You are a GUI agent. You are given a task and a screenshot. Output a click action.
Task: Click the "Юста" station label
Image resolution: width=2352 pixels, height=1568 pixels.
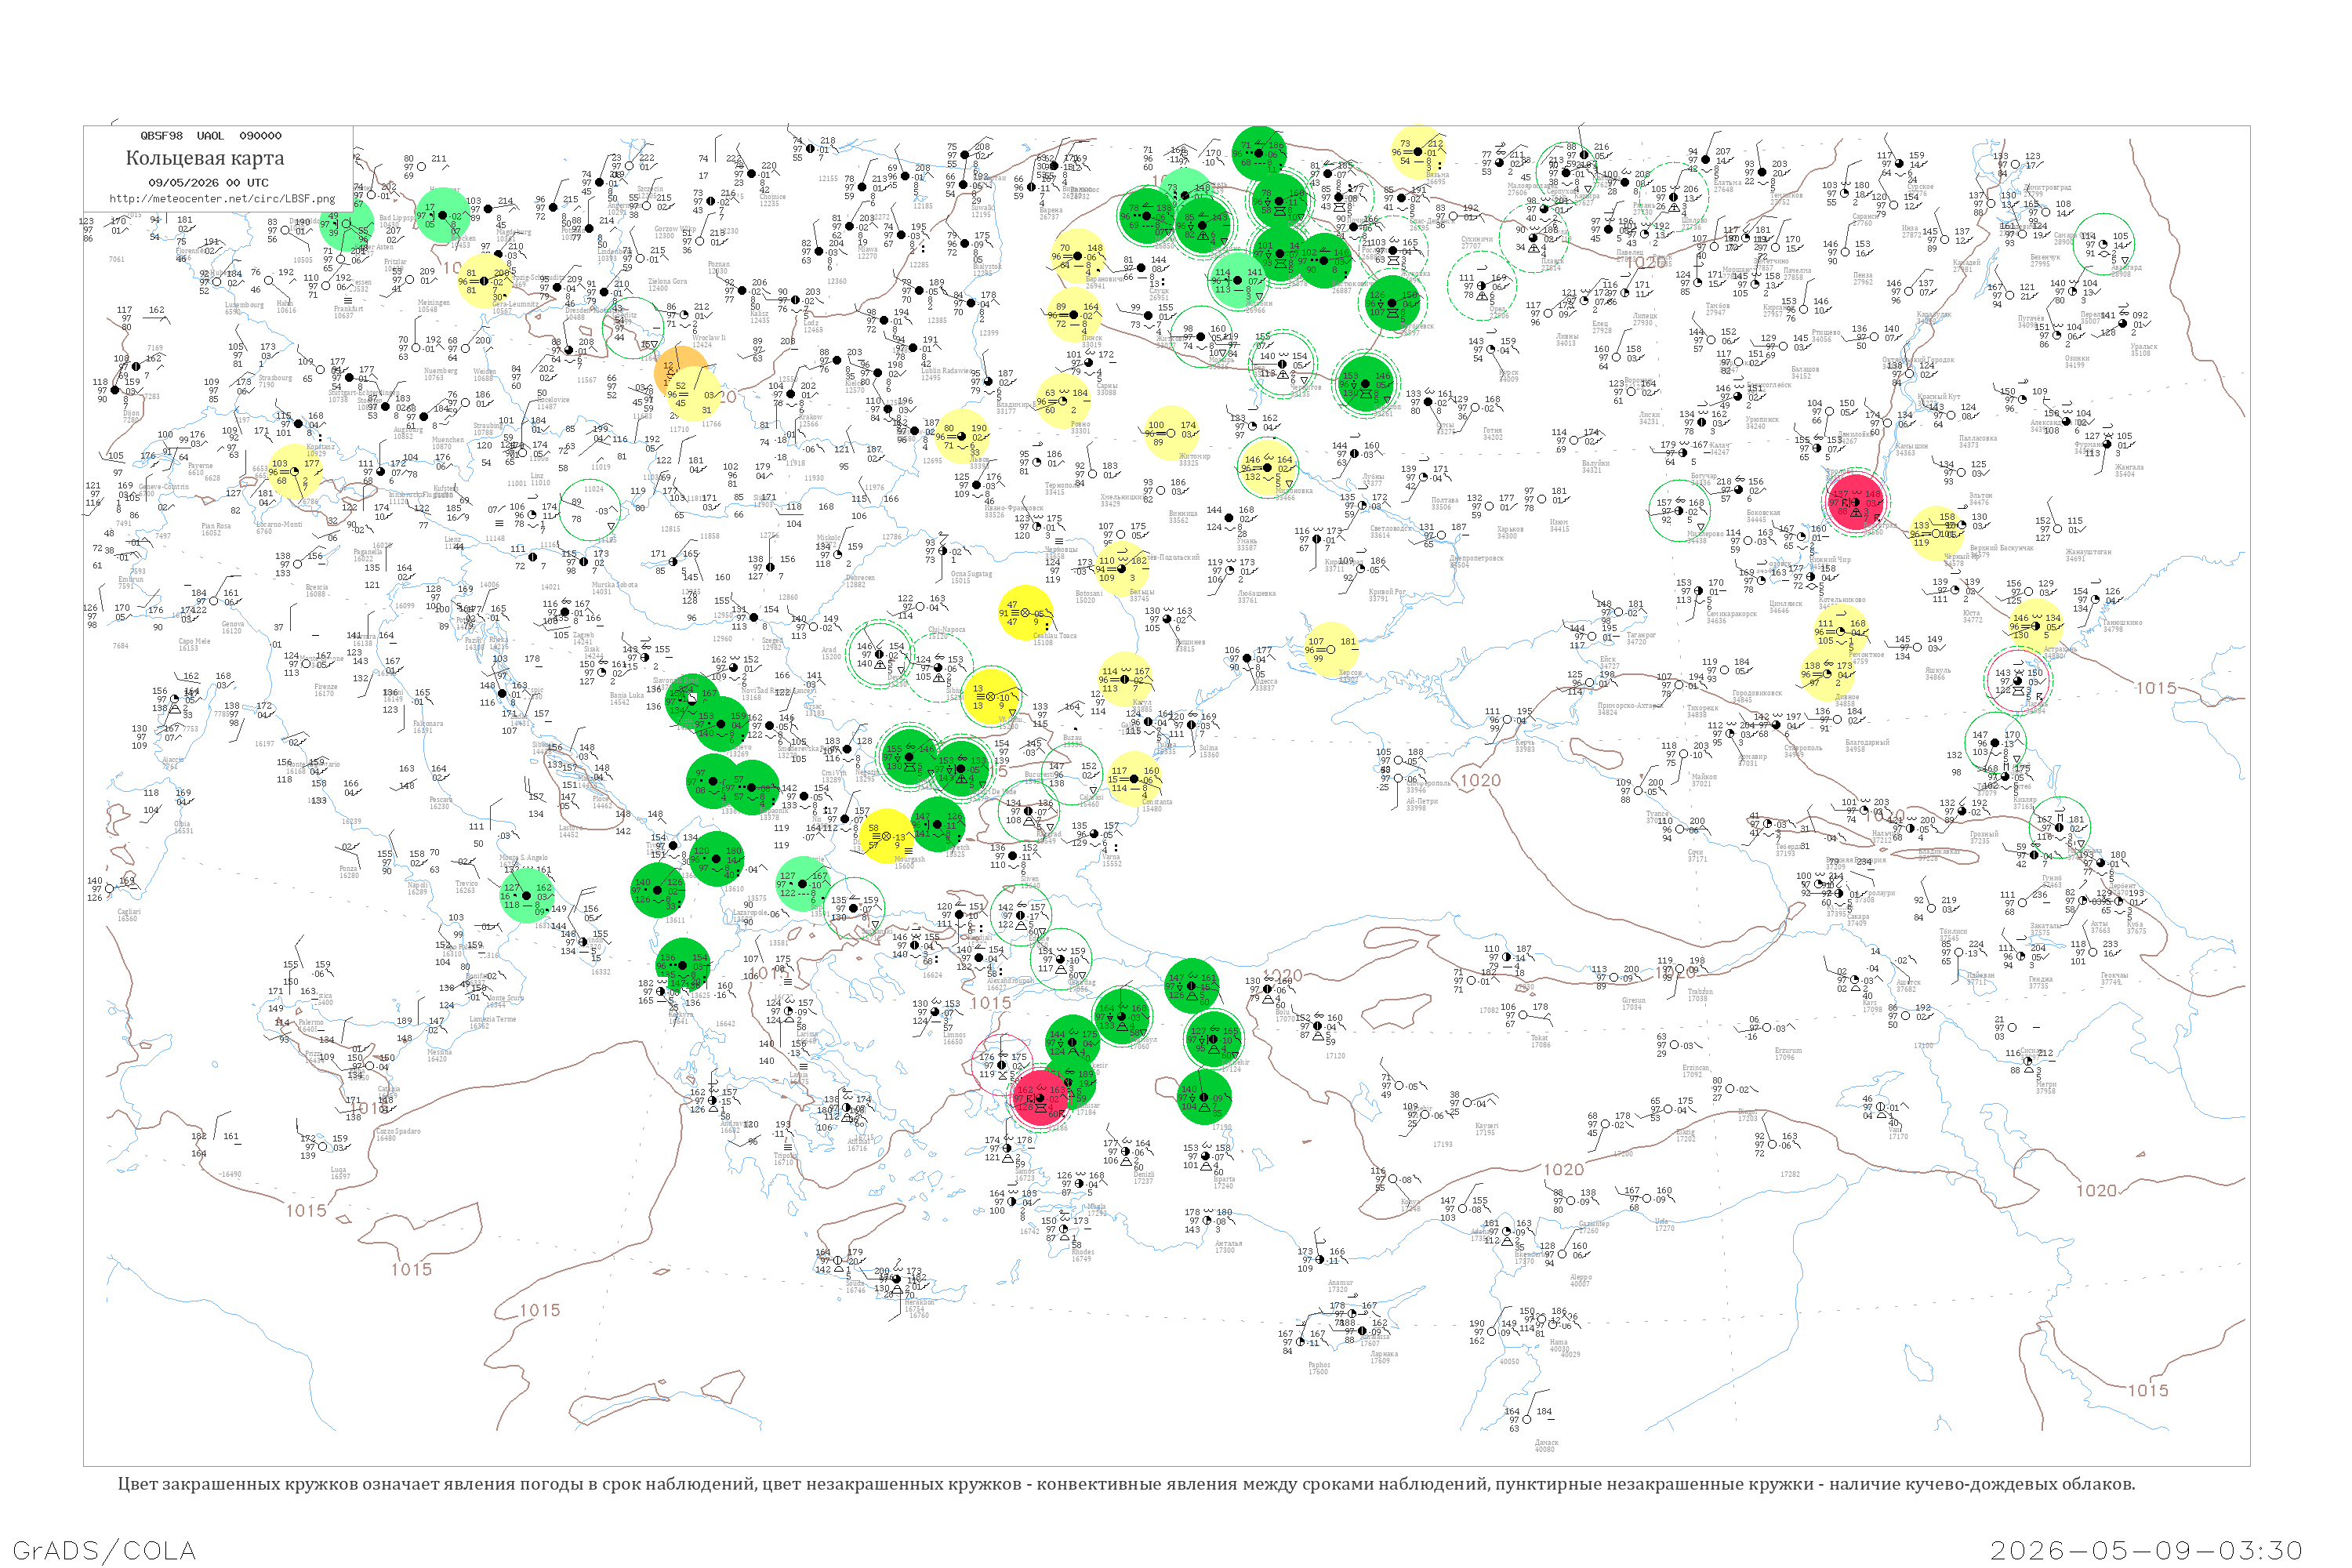tap(1972, 613)
